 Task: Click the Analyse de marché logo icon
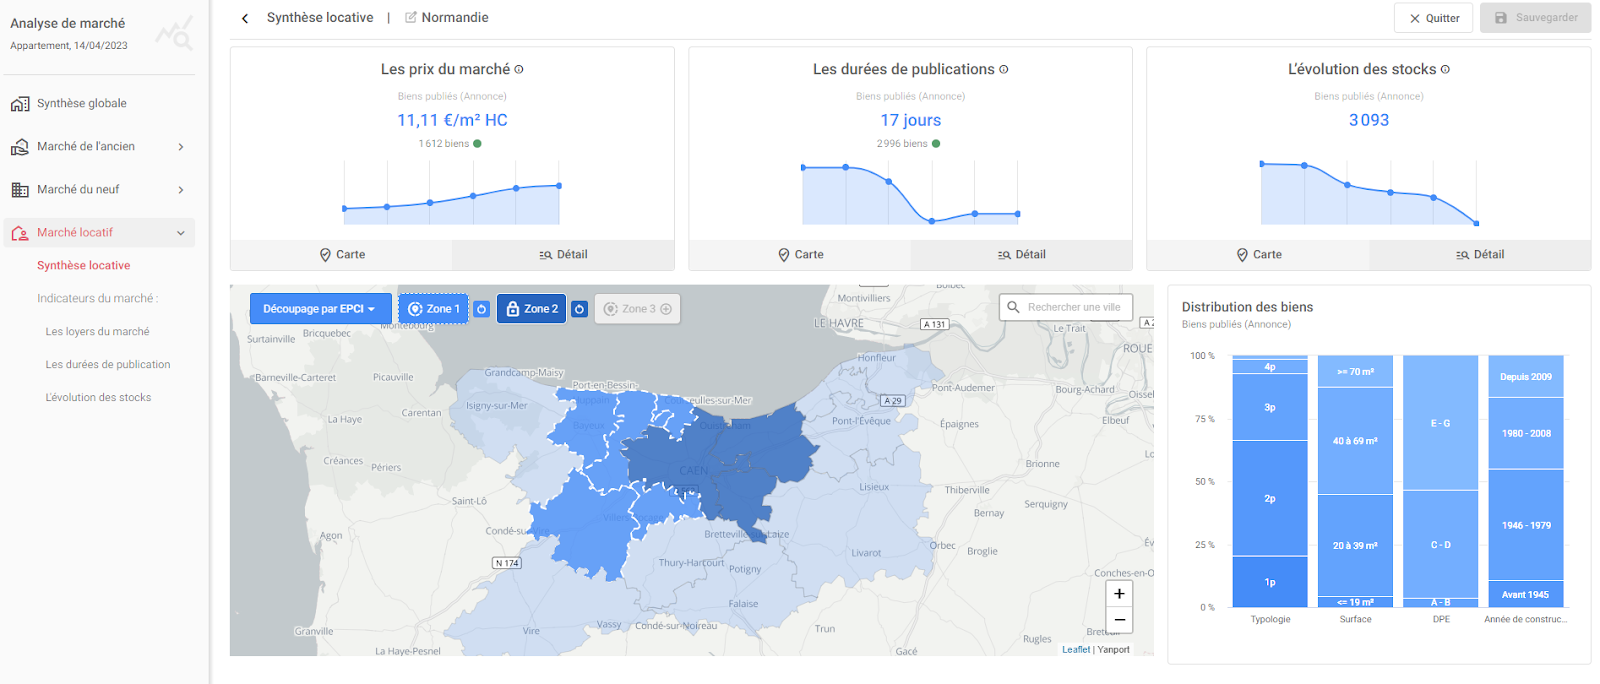coord(175,34)
